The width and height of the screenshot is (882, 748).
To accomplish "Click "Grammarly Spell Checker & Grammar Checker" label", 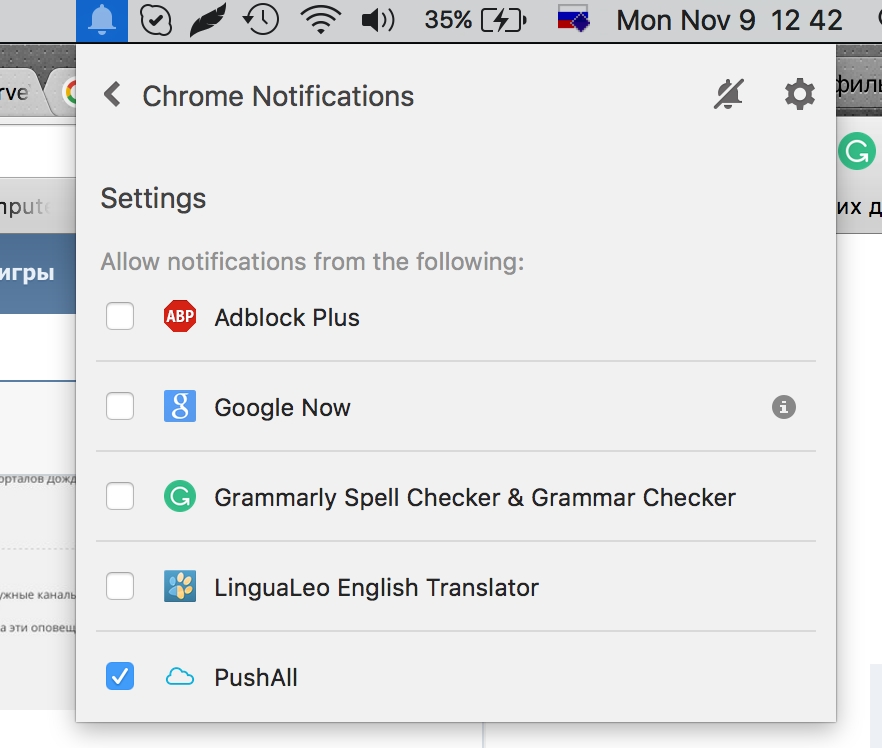I will pos(475,498).
